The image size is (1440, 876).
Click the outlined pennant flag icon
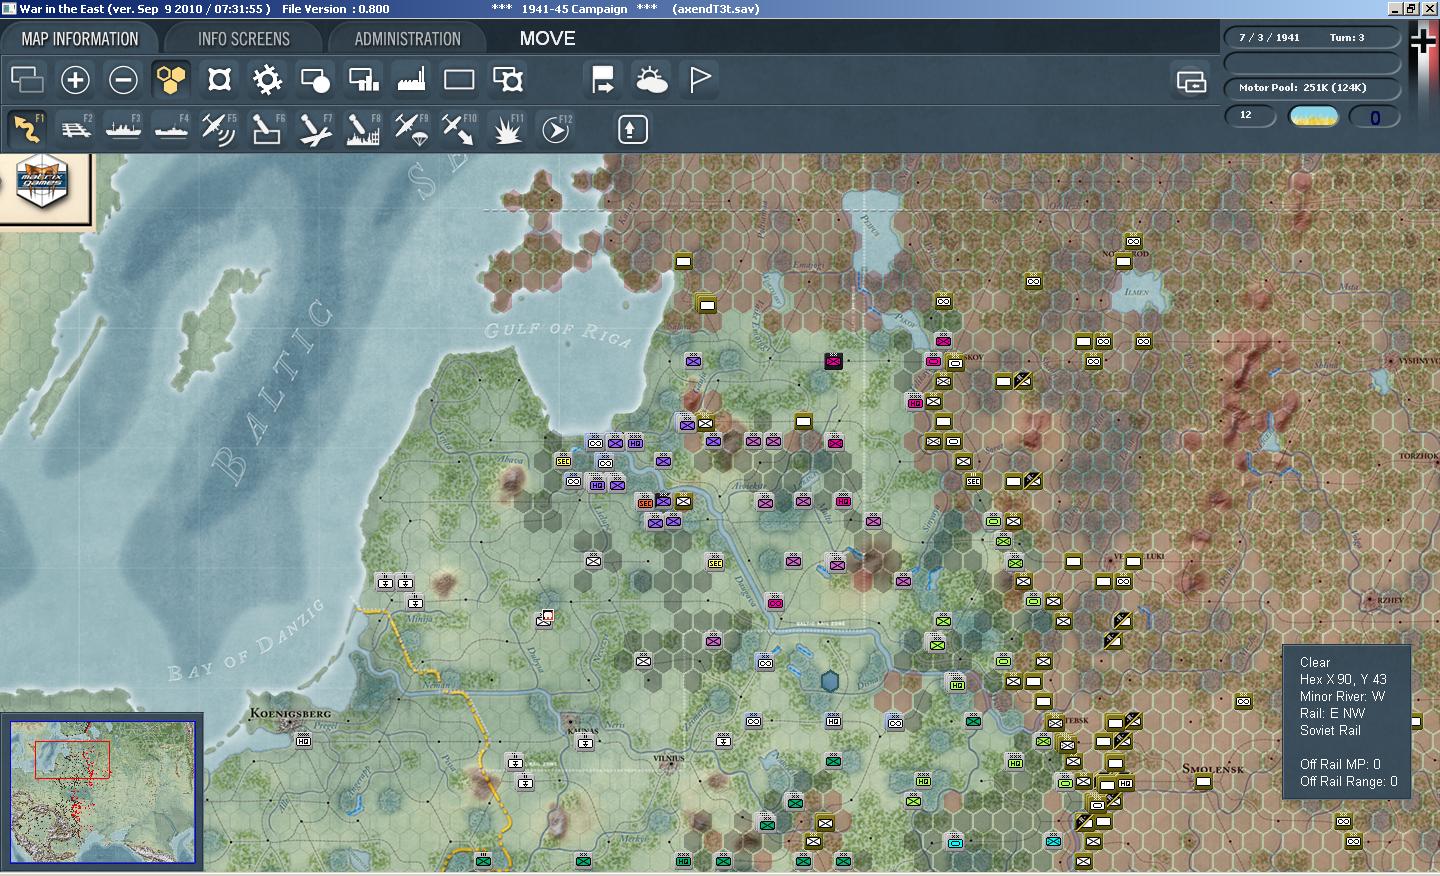pos(699,79)
